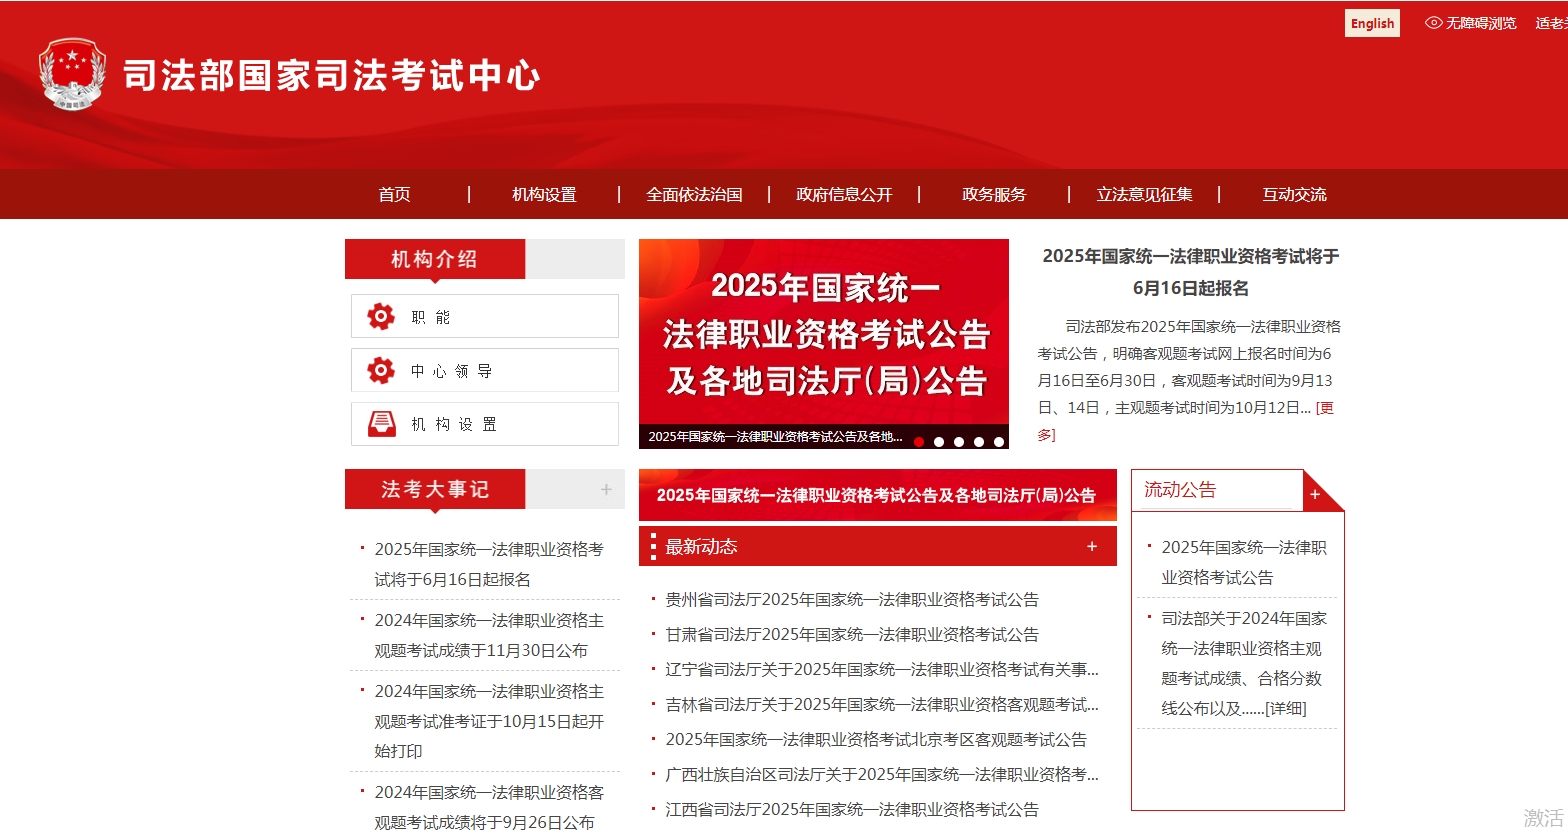Click the gear icon beside 职能
This screenshot has height=832, width=1568.
click(381, 317)
